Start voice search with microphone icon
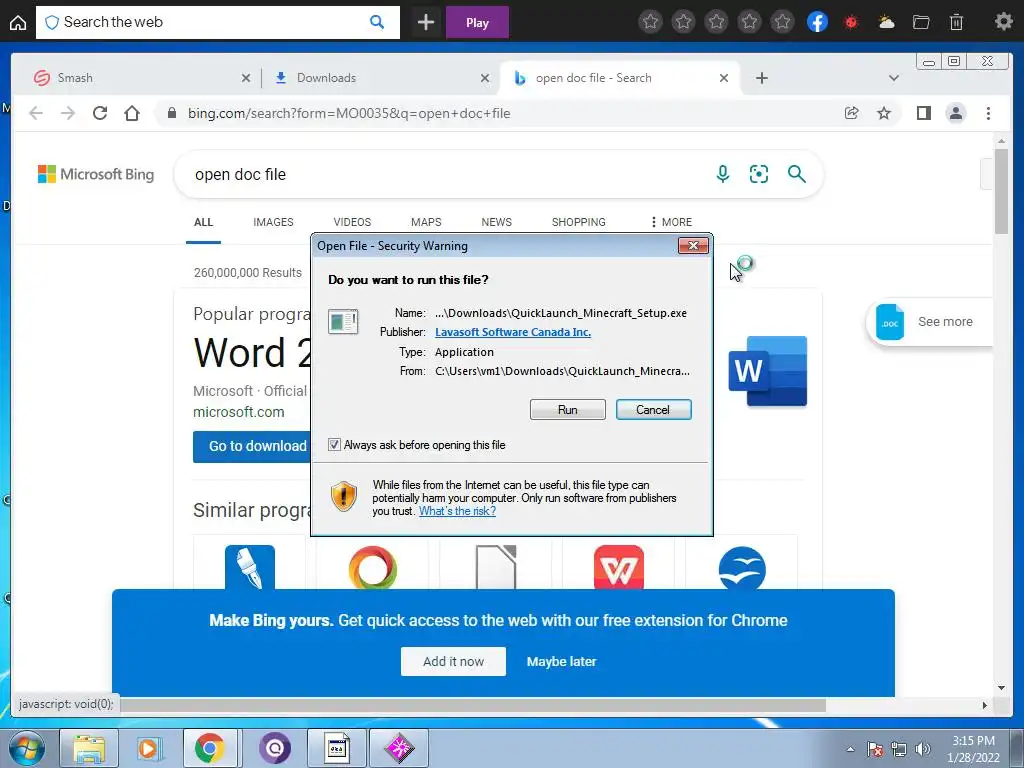 [722, 174]
